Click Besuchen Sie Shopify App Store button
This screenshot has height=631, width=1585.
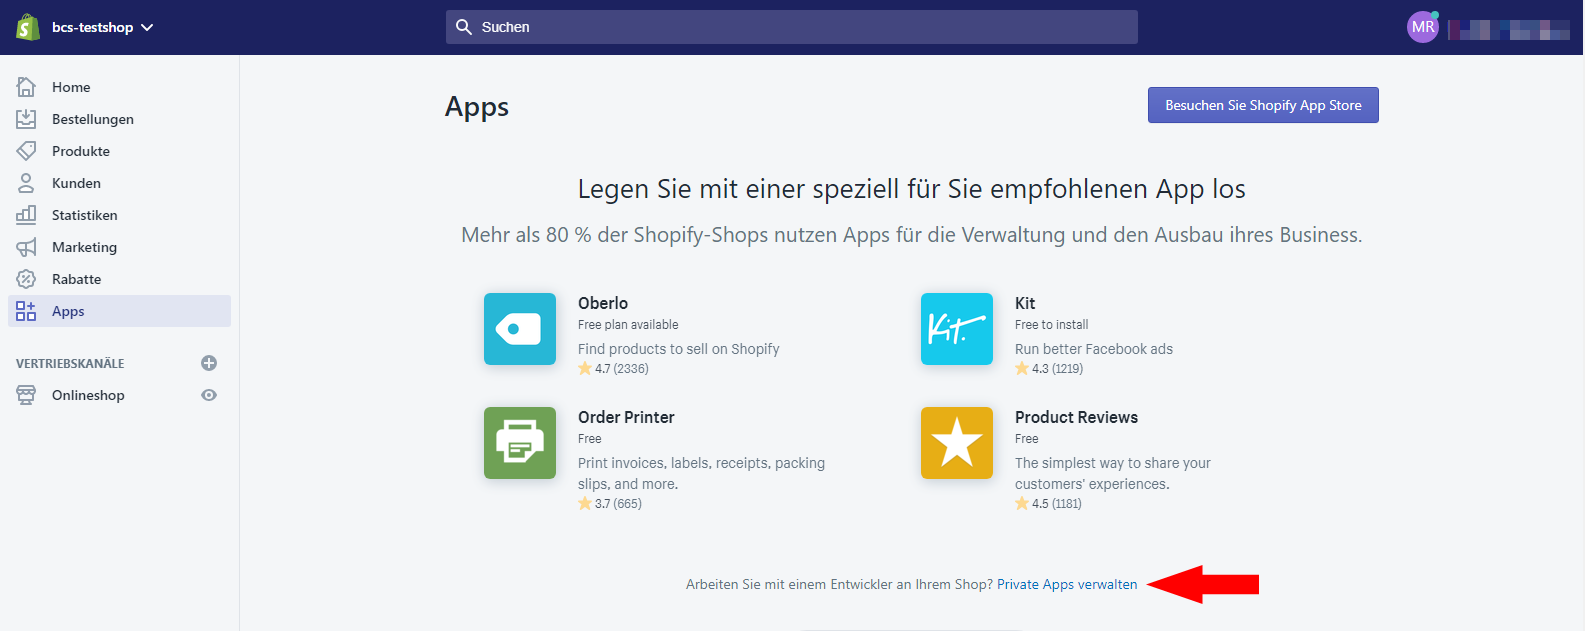point(1263,105)
